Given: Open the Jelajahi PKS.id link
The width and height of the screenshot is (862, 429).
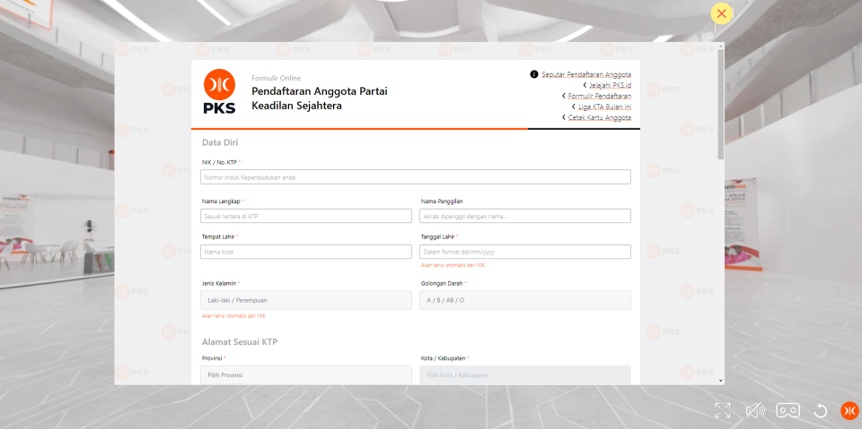Looking at the screenshot, I should click(609, 85).
